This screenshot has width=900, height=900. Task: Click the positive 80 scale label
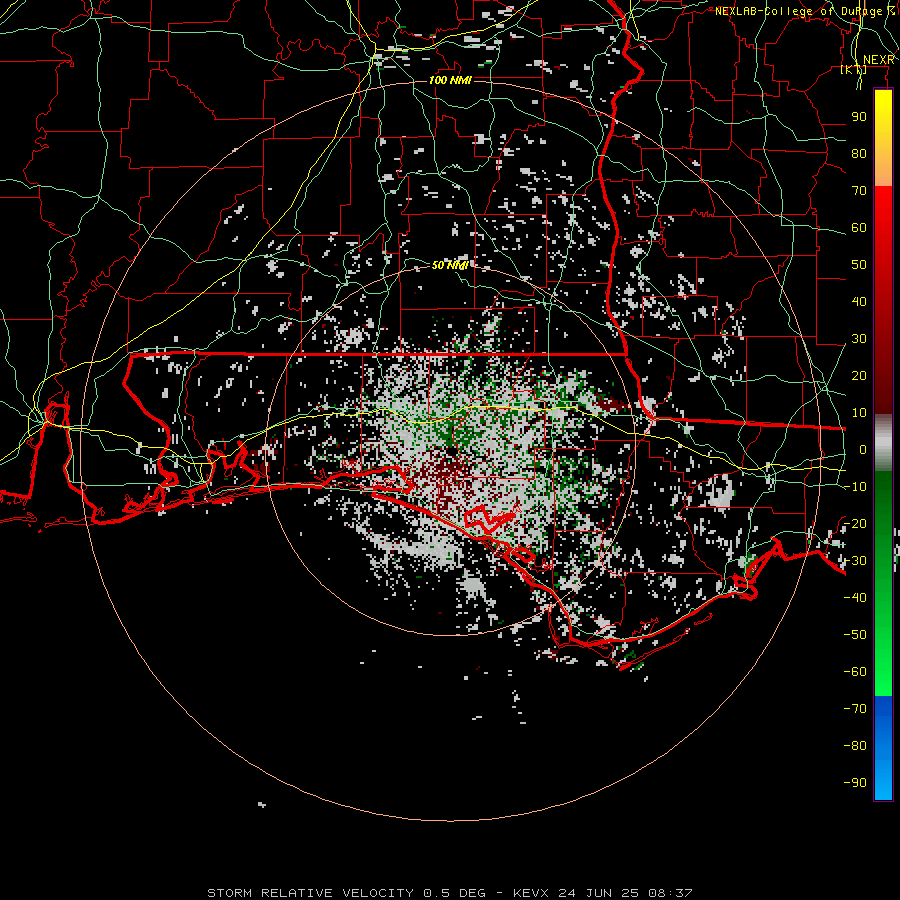click(x=859, y=153)
